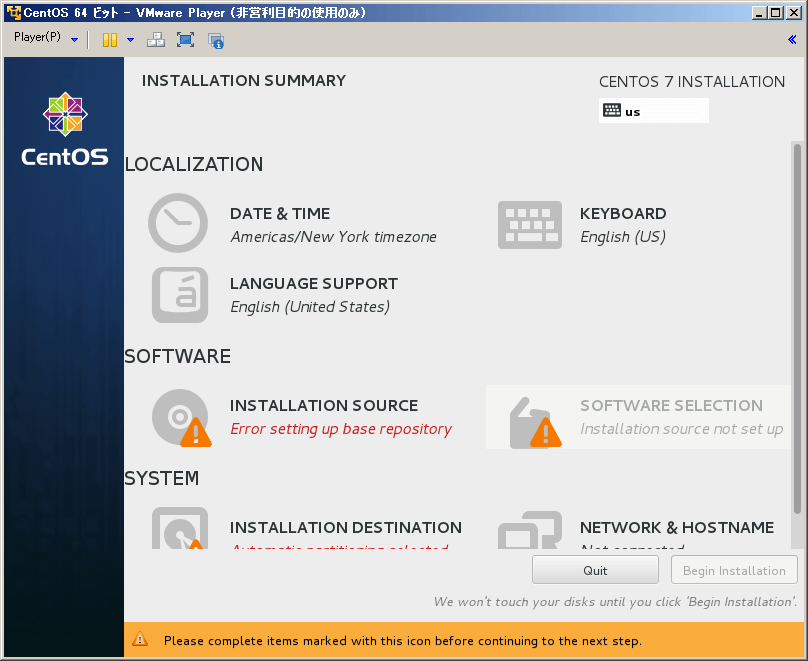Click the CentOS logo
Image resolution: width=808 pixels, height=661 pixels.
65,129
